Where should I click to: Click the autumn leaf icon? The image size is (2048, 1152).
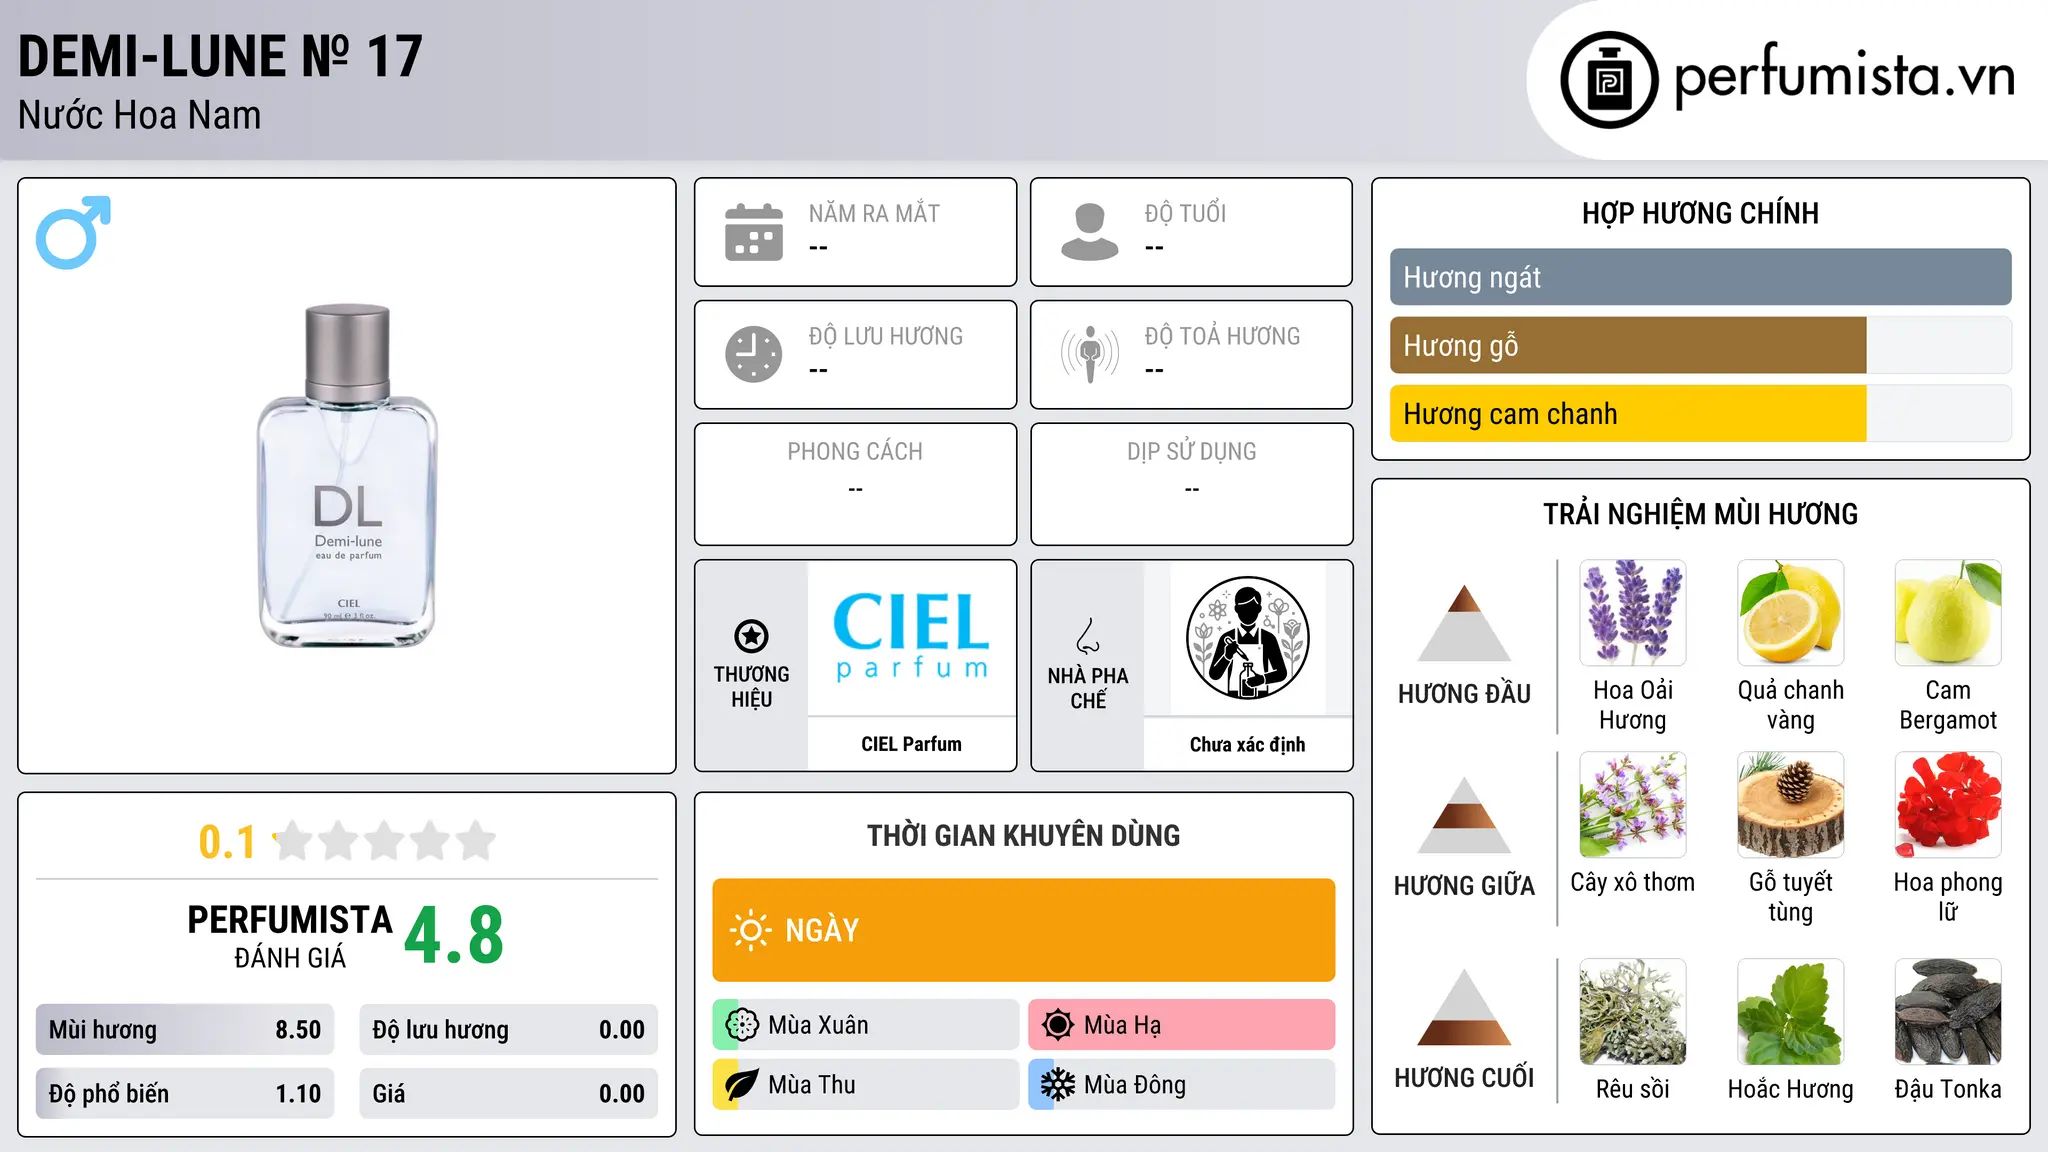point(742,1085)
